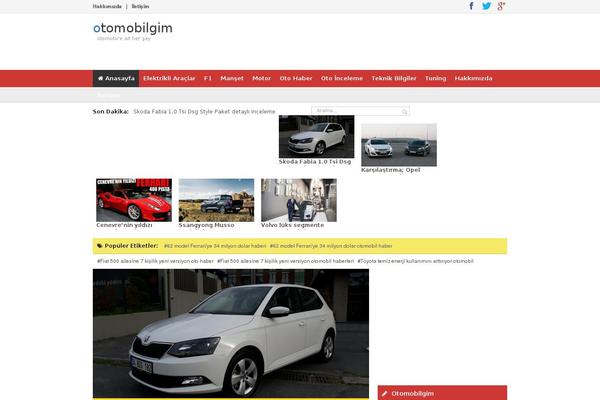This screenshot has height=400, width=600.
Task: Open the Teknik Bilgiler menu item
Action: pyautogui.click(x=394, y=78)
